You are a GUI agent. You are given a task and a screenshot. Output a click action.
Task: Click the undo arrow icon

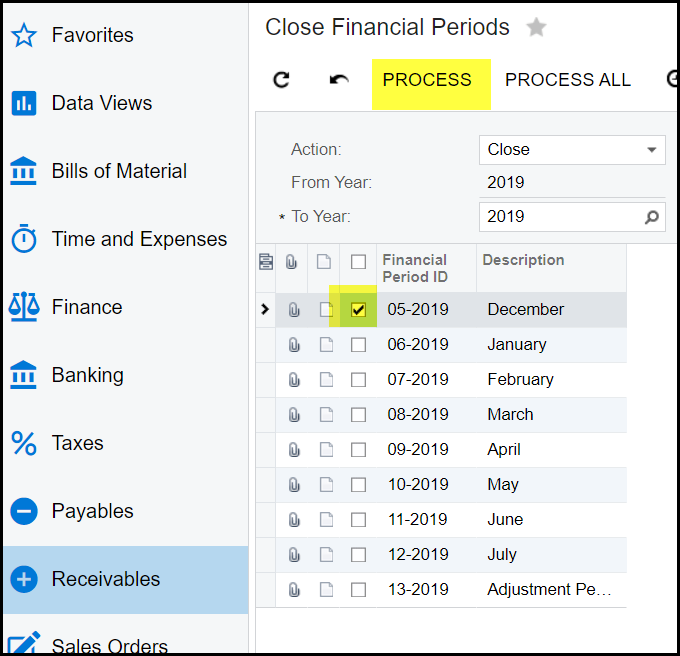(339, 80)
